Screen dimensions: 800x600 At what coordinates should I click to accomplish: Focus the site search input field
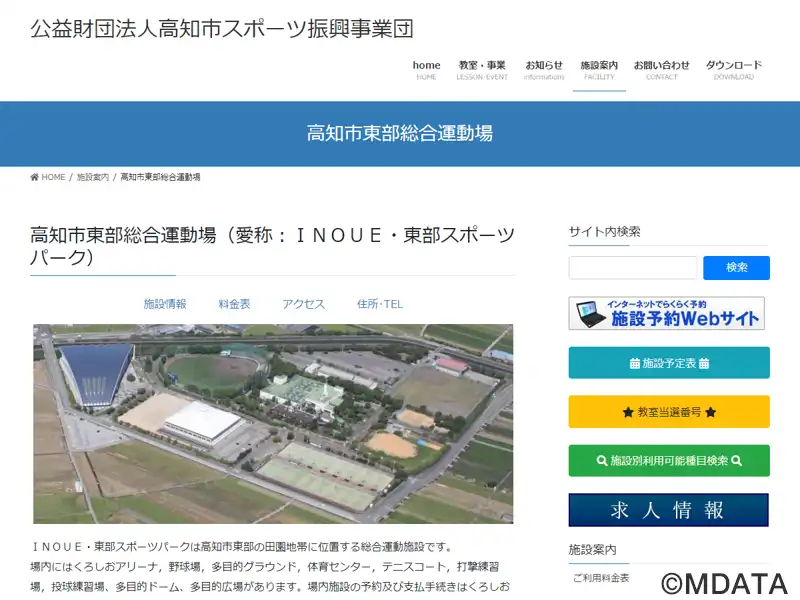[633, 268]
